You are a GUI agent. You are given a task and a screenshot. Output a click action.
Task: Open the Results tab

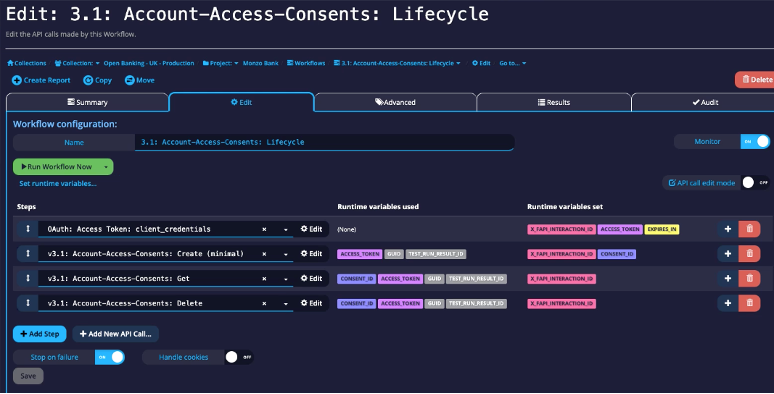(x=553, y=102)
